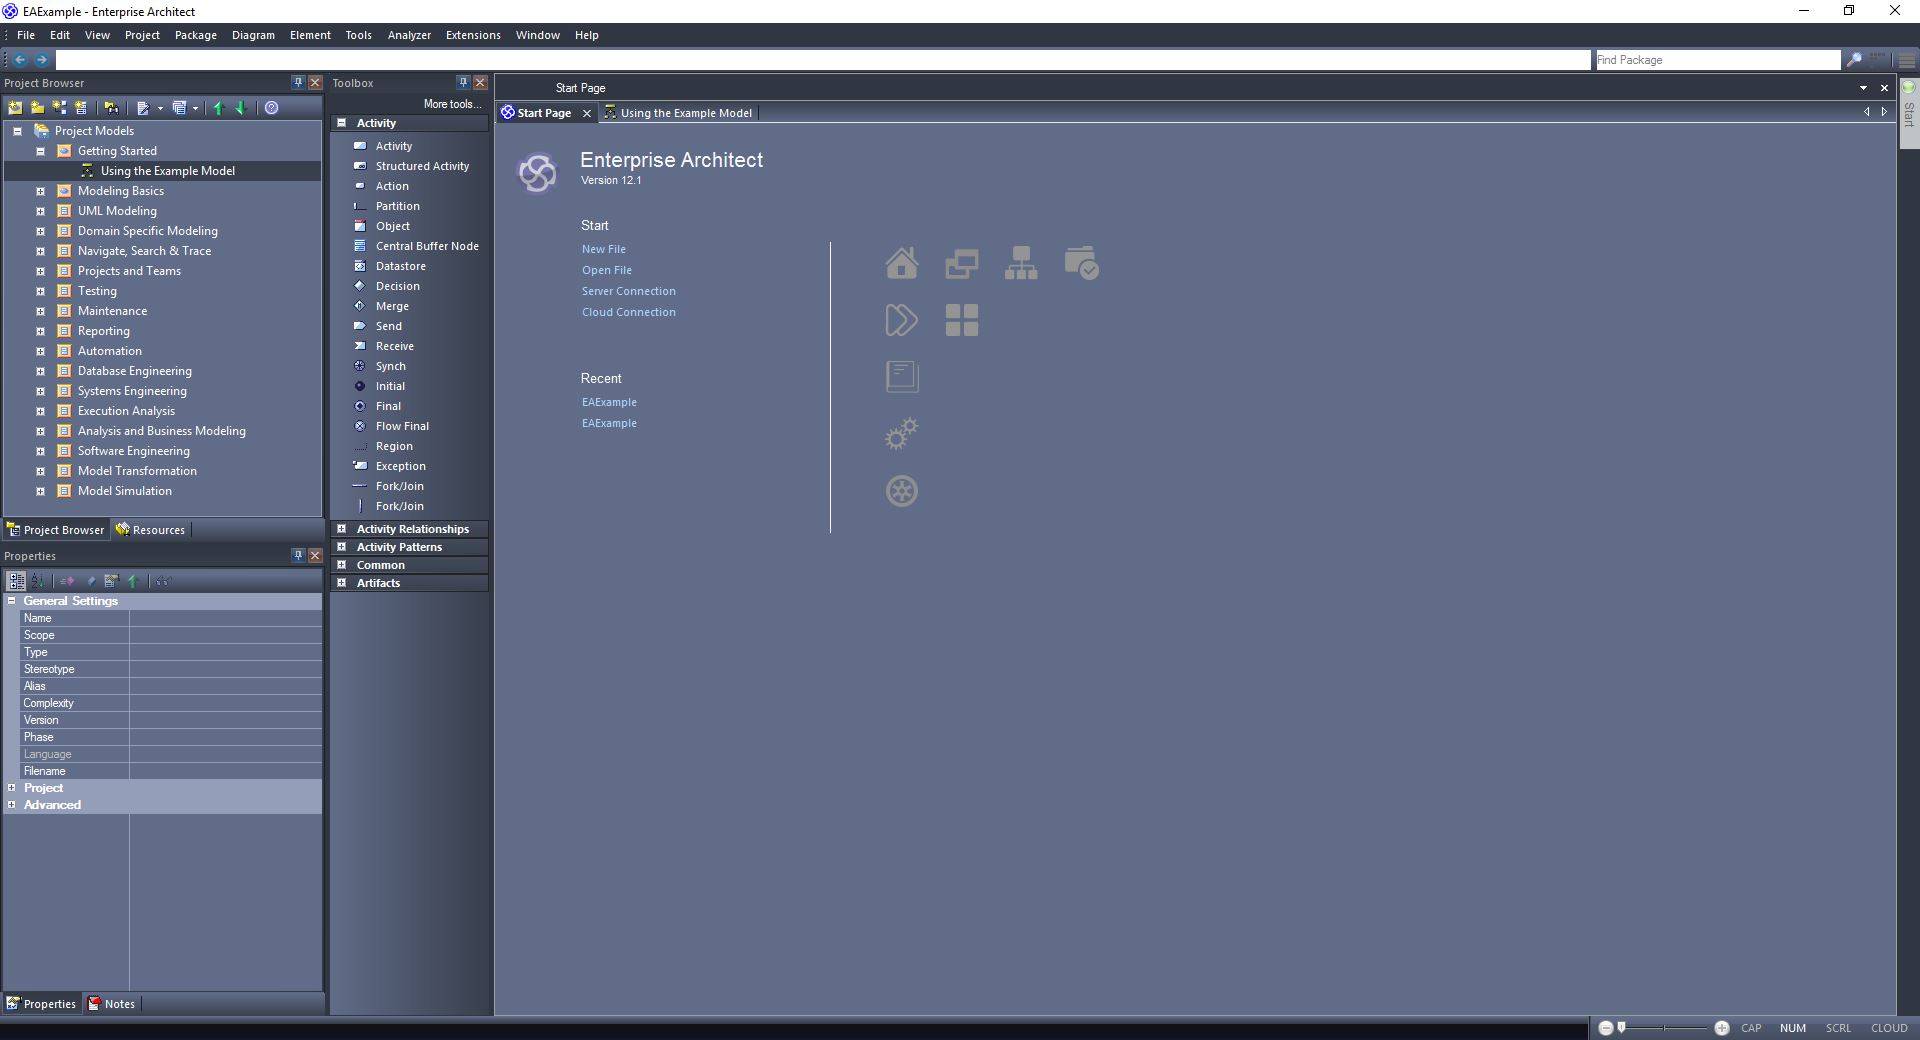Viewport: 1920px width, 1040px height.
Task: Click the Find Package search icon
Action: pyautogui.click(x=1853, y=60)
